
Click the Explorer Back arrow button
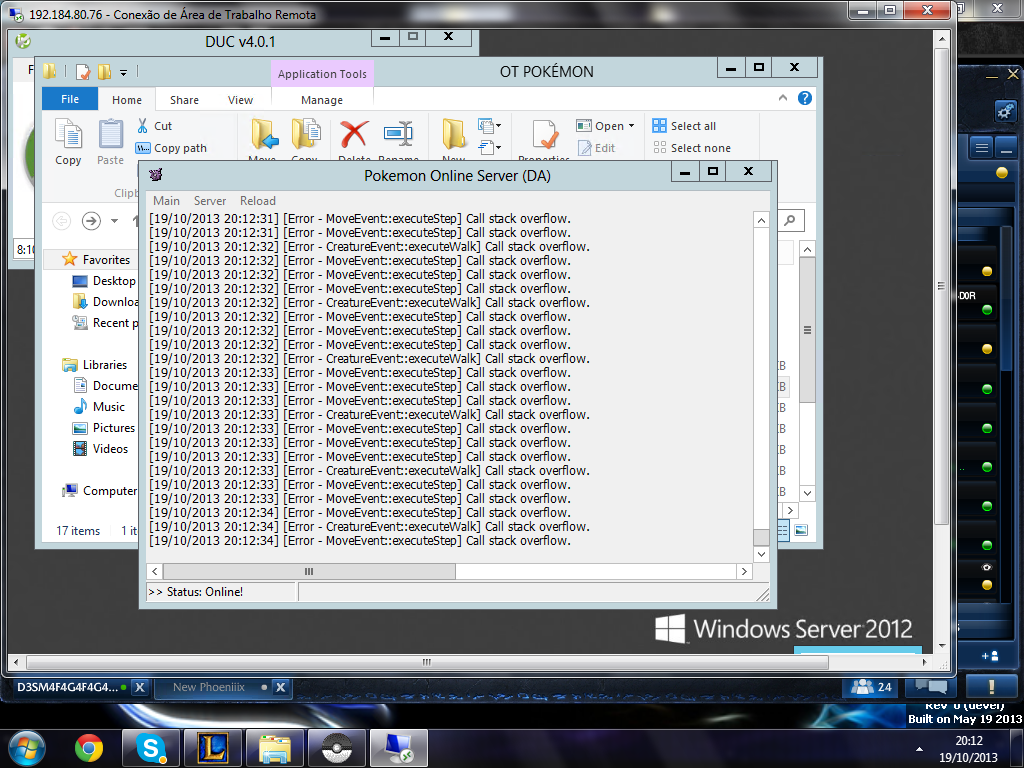click(61, 221)
